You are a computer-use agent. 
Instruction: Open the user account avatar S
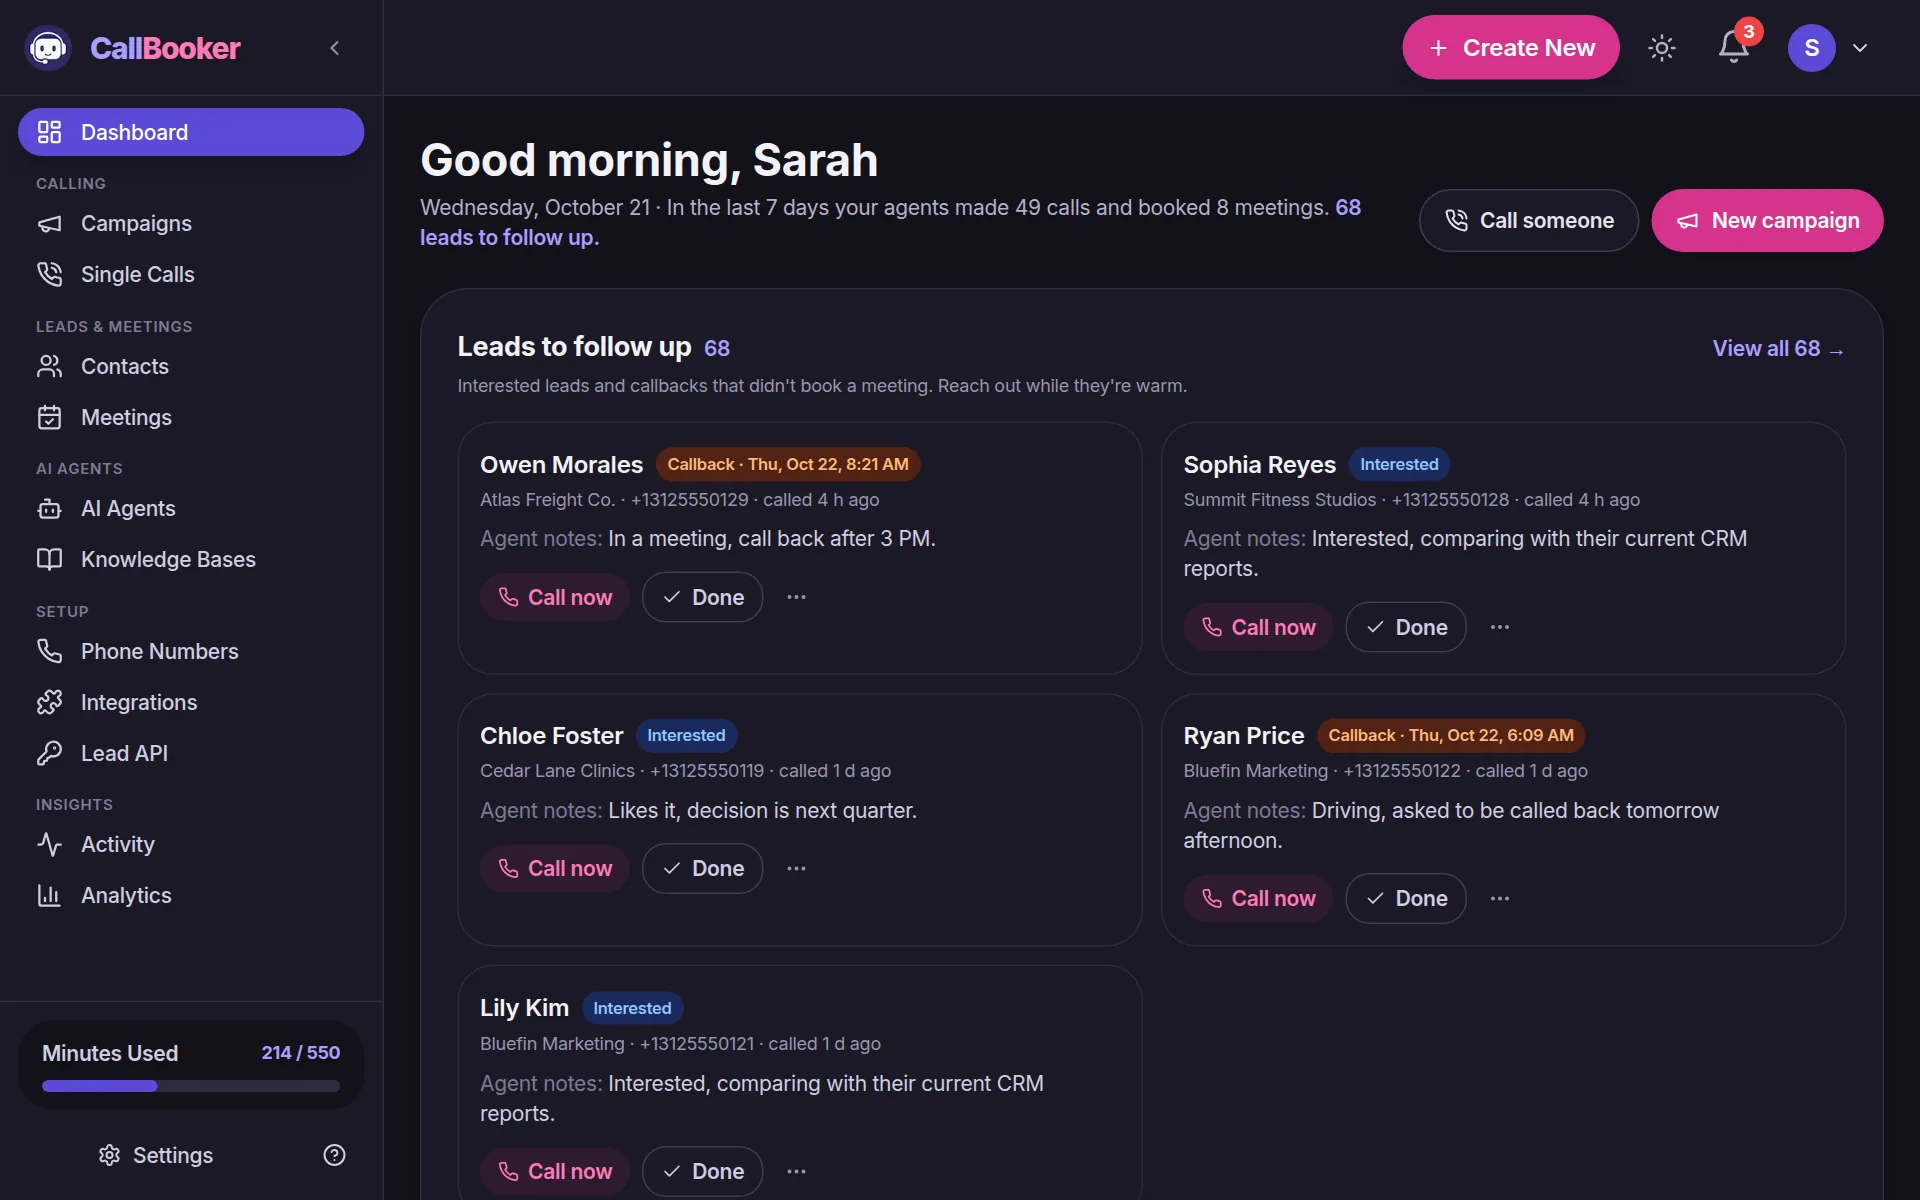[1811, 48]
